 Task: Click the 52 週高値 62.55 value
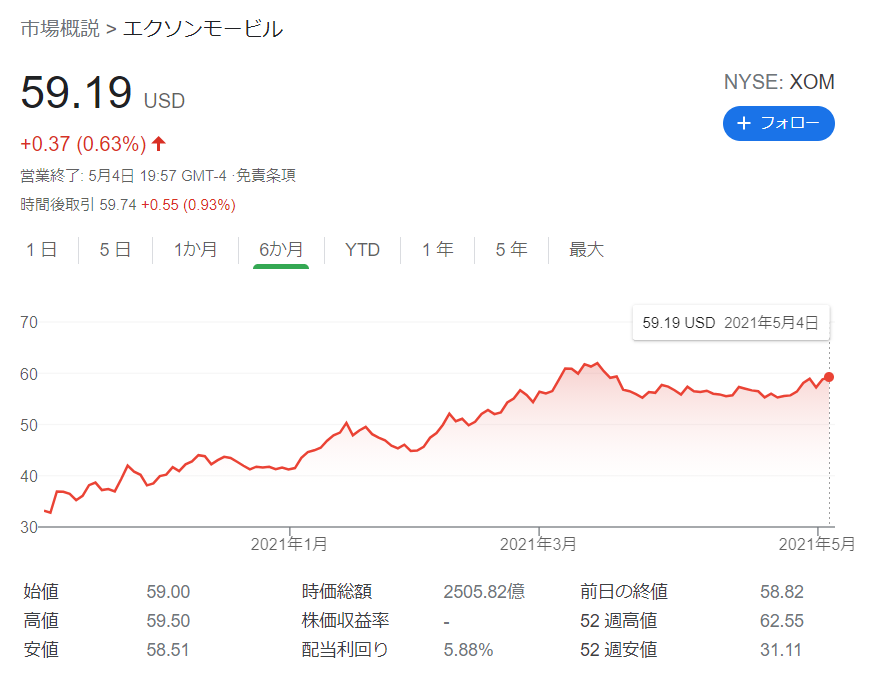781,621
